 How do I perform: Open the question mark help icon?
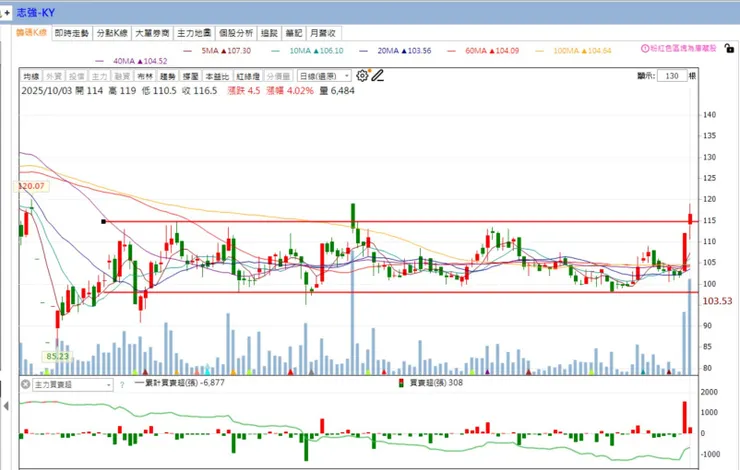122,385
